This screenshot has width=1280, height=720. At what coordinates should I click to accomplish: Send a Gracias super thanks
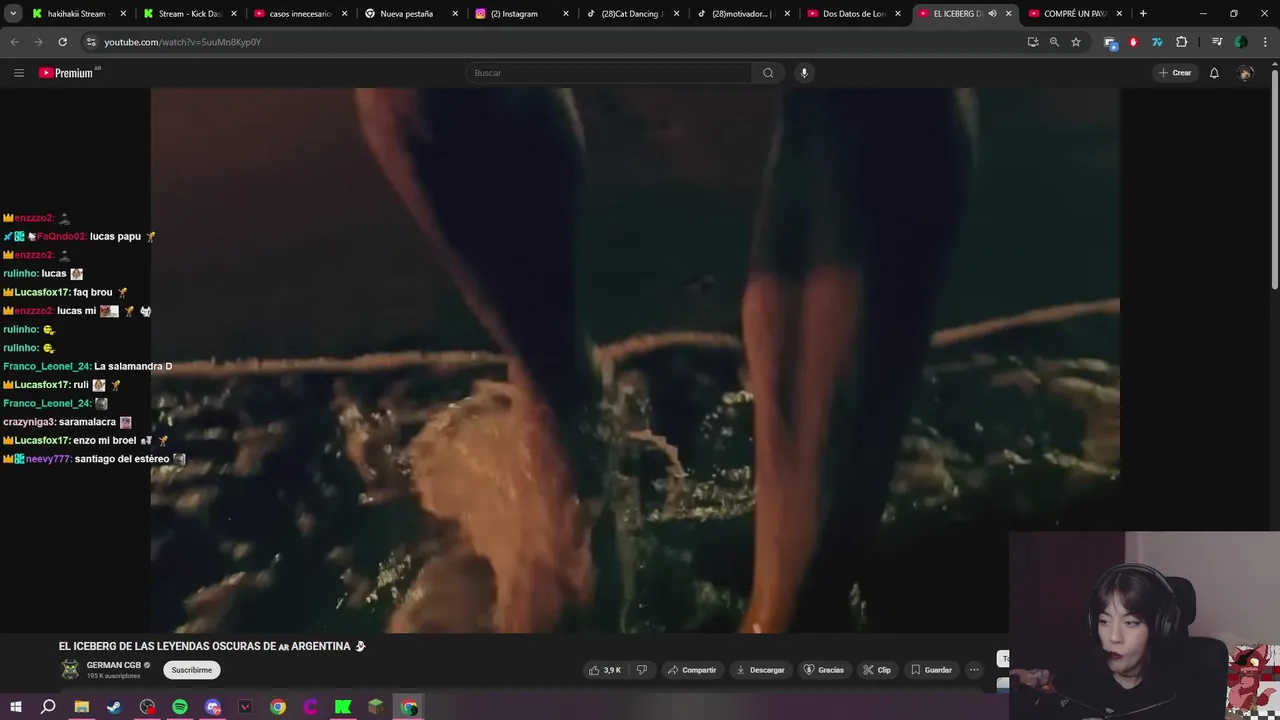pos(824,670)
